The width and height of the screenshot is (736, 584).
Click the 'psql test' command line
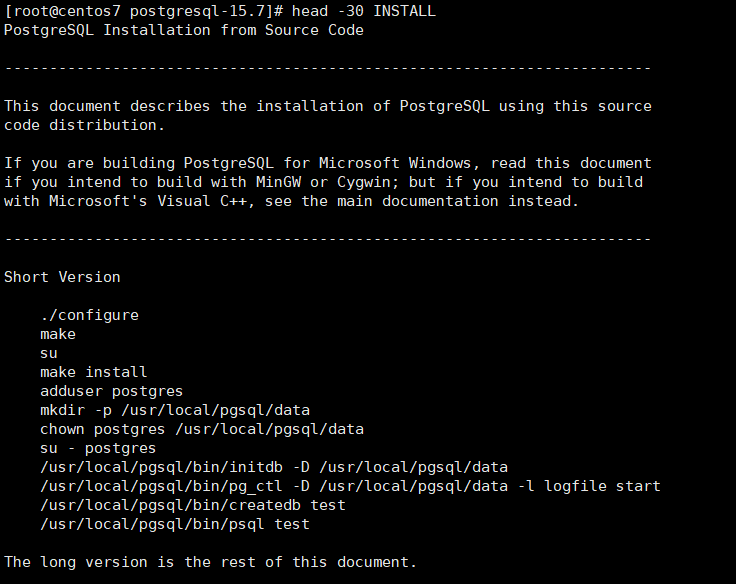175,524
